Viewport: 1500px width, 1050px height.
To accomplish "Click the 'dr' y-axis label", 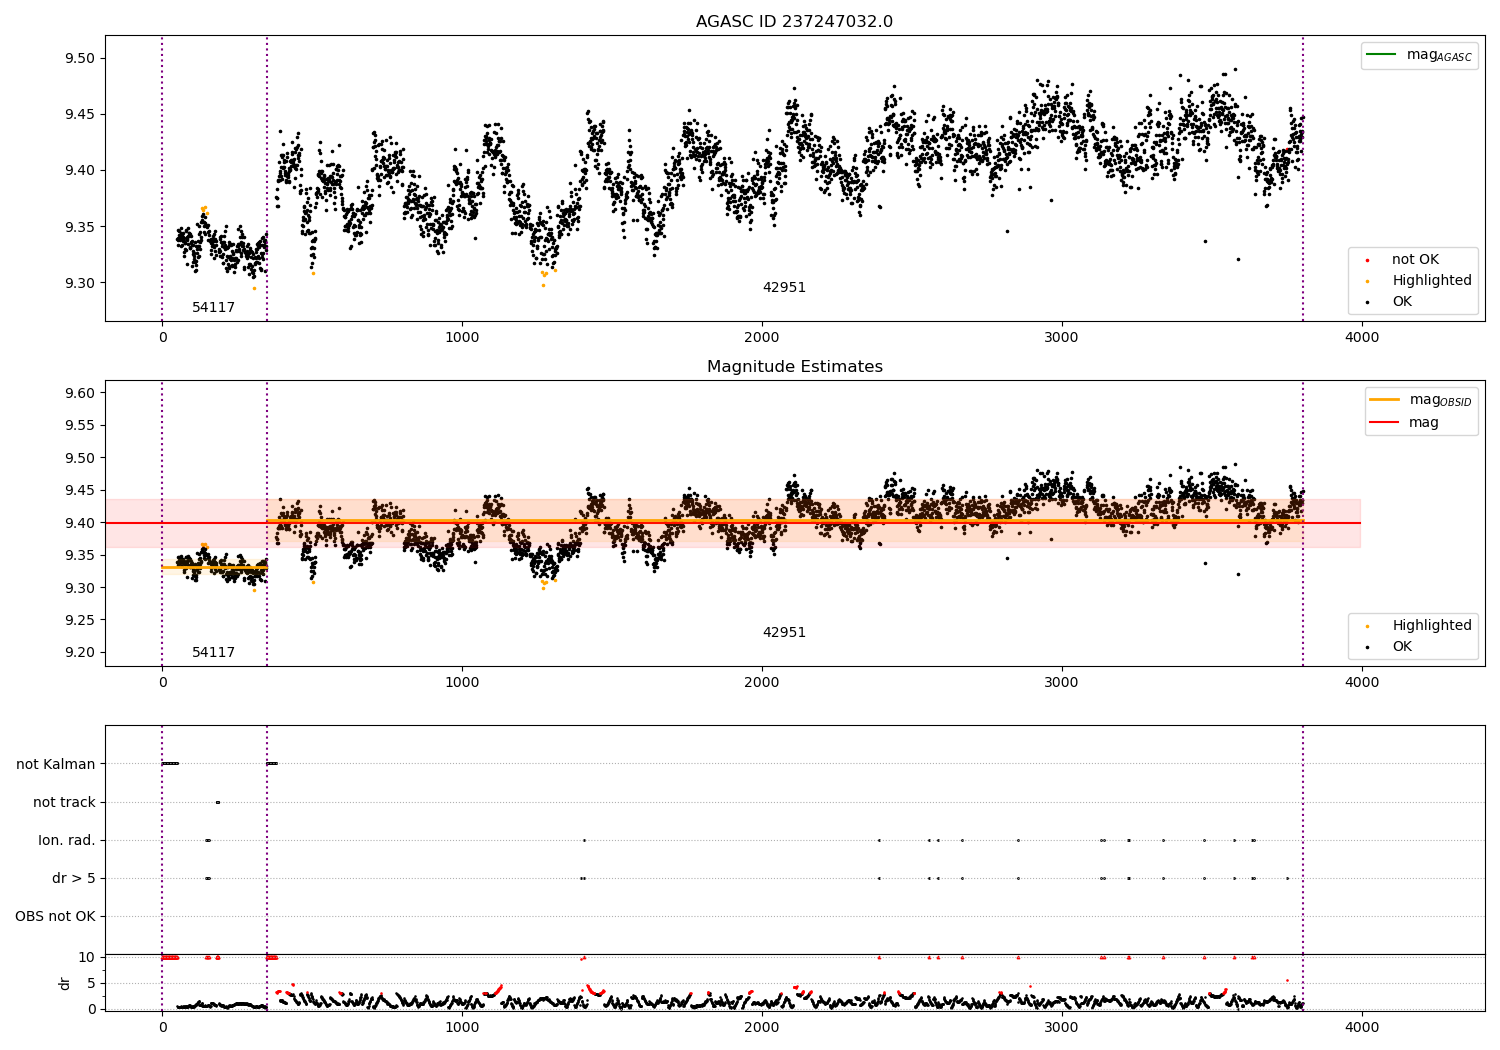I will pos(65,983).
